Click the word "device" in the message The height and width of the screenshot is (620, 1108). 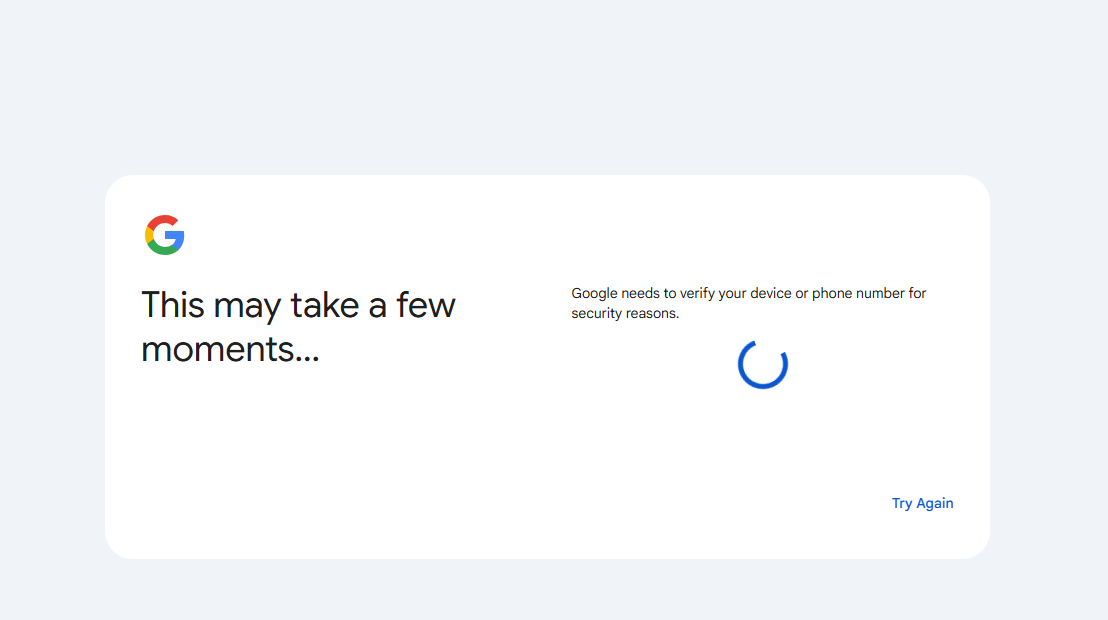[x=770, y=293]
